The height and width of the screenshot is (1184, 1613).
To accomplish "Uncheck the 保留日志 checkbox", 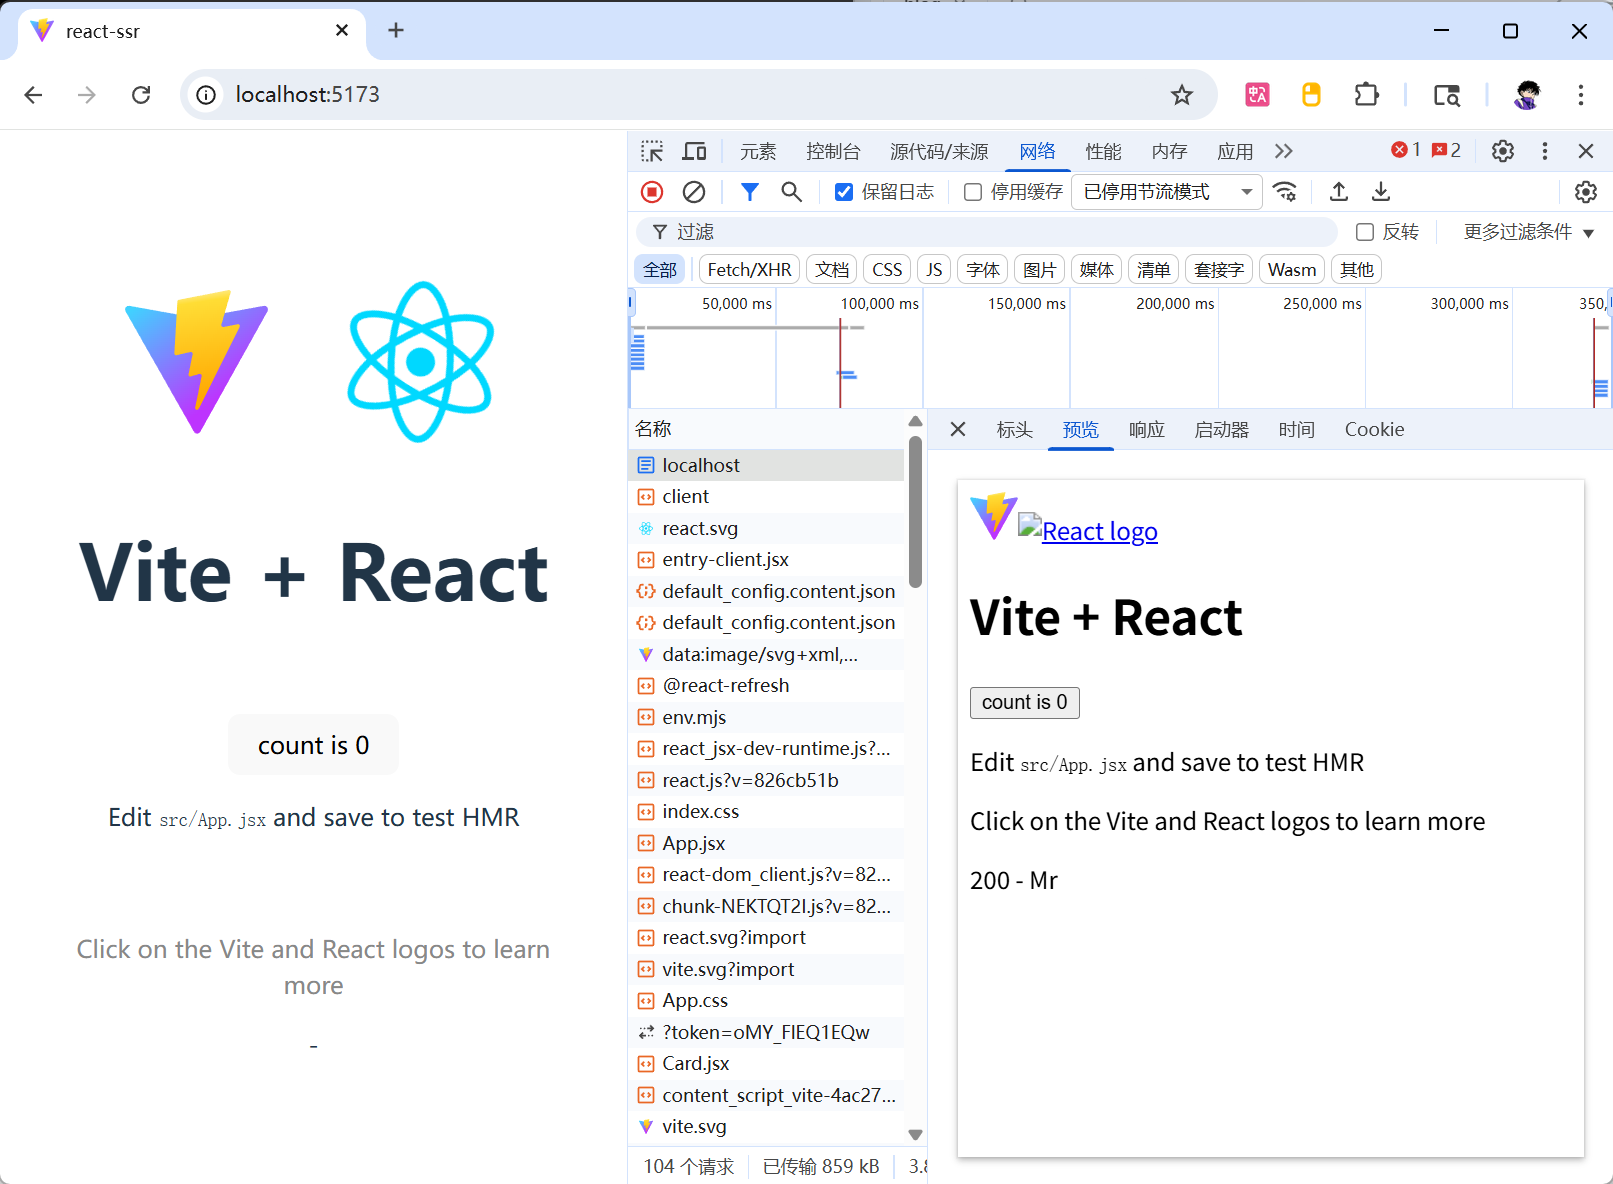I will tap(844, 192).
